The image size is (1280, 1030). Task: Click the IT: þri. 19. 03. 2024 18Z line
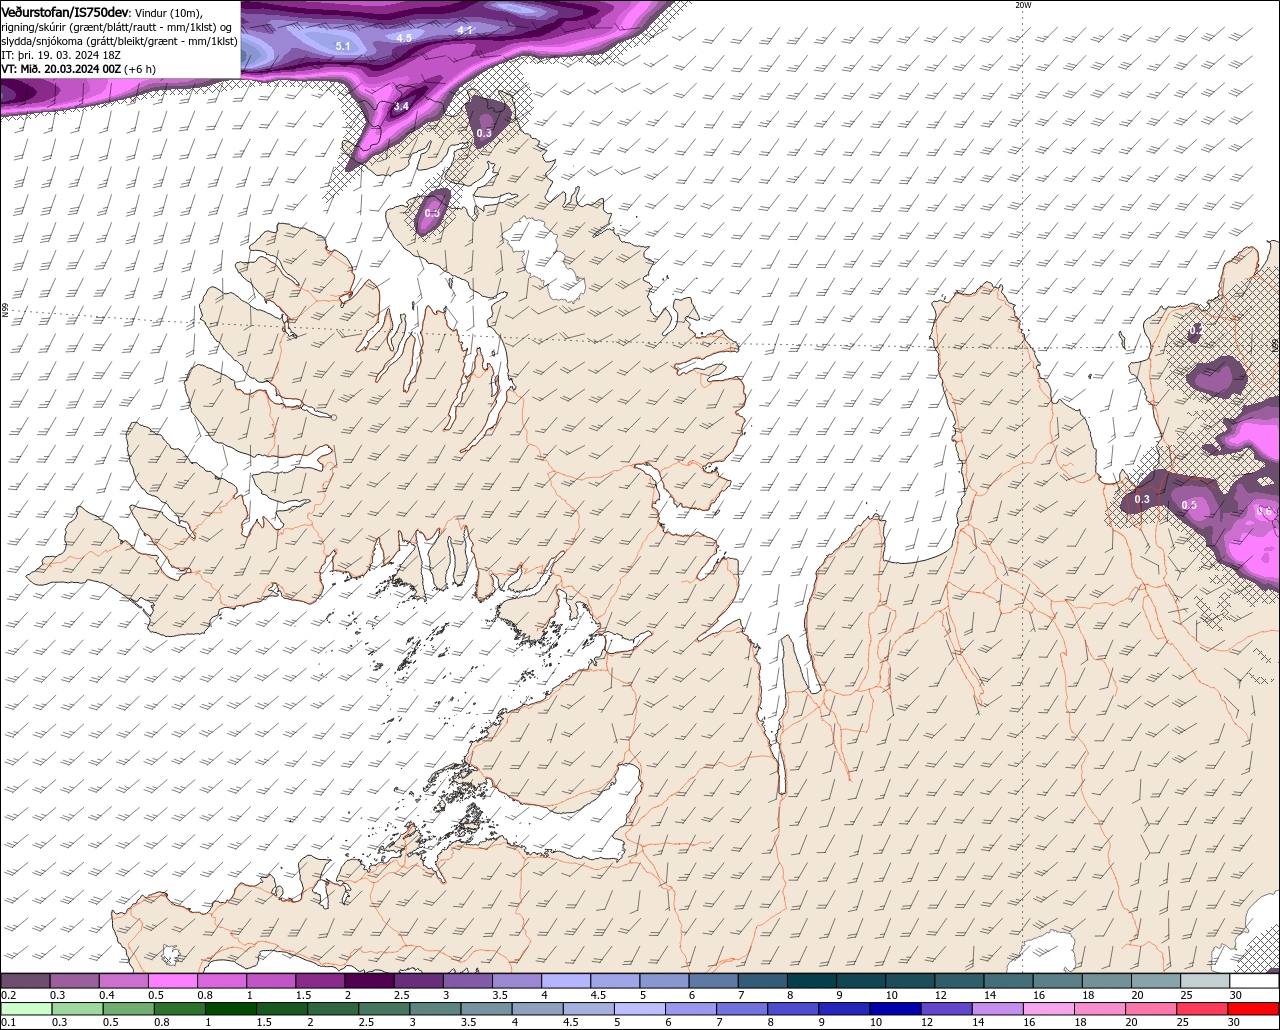pyautogui.click(x=59, y=56)
